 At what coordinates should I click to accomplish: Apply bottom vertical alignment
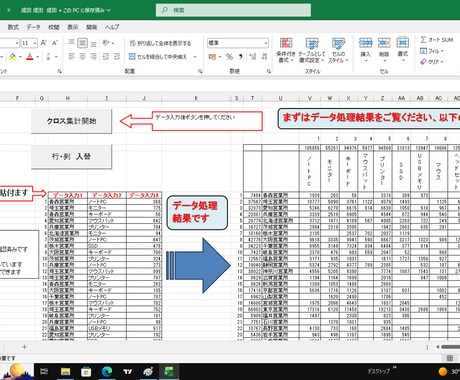coord(94,43)
